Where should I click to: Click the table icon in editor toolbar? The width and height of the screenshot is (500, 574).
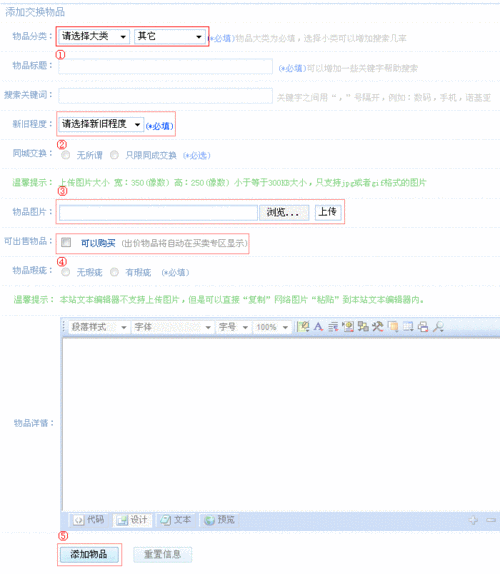tap(408, 327)
